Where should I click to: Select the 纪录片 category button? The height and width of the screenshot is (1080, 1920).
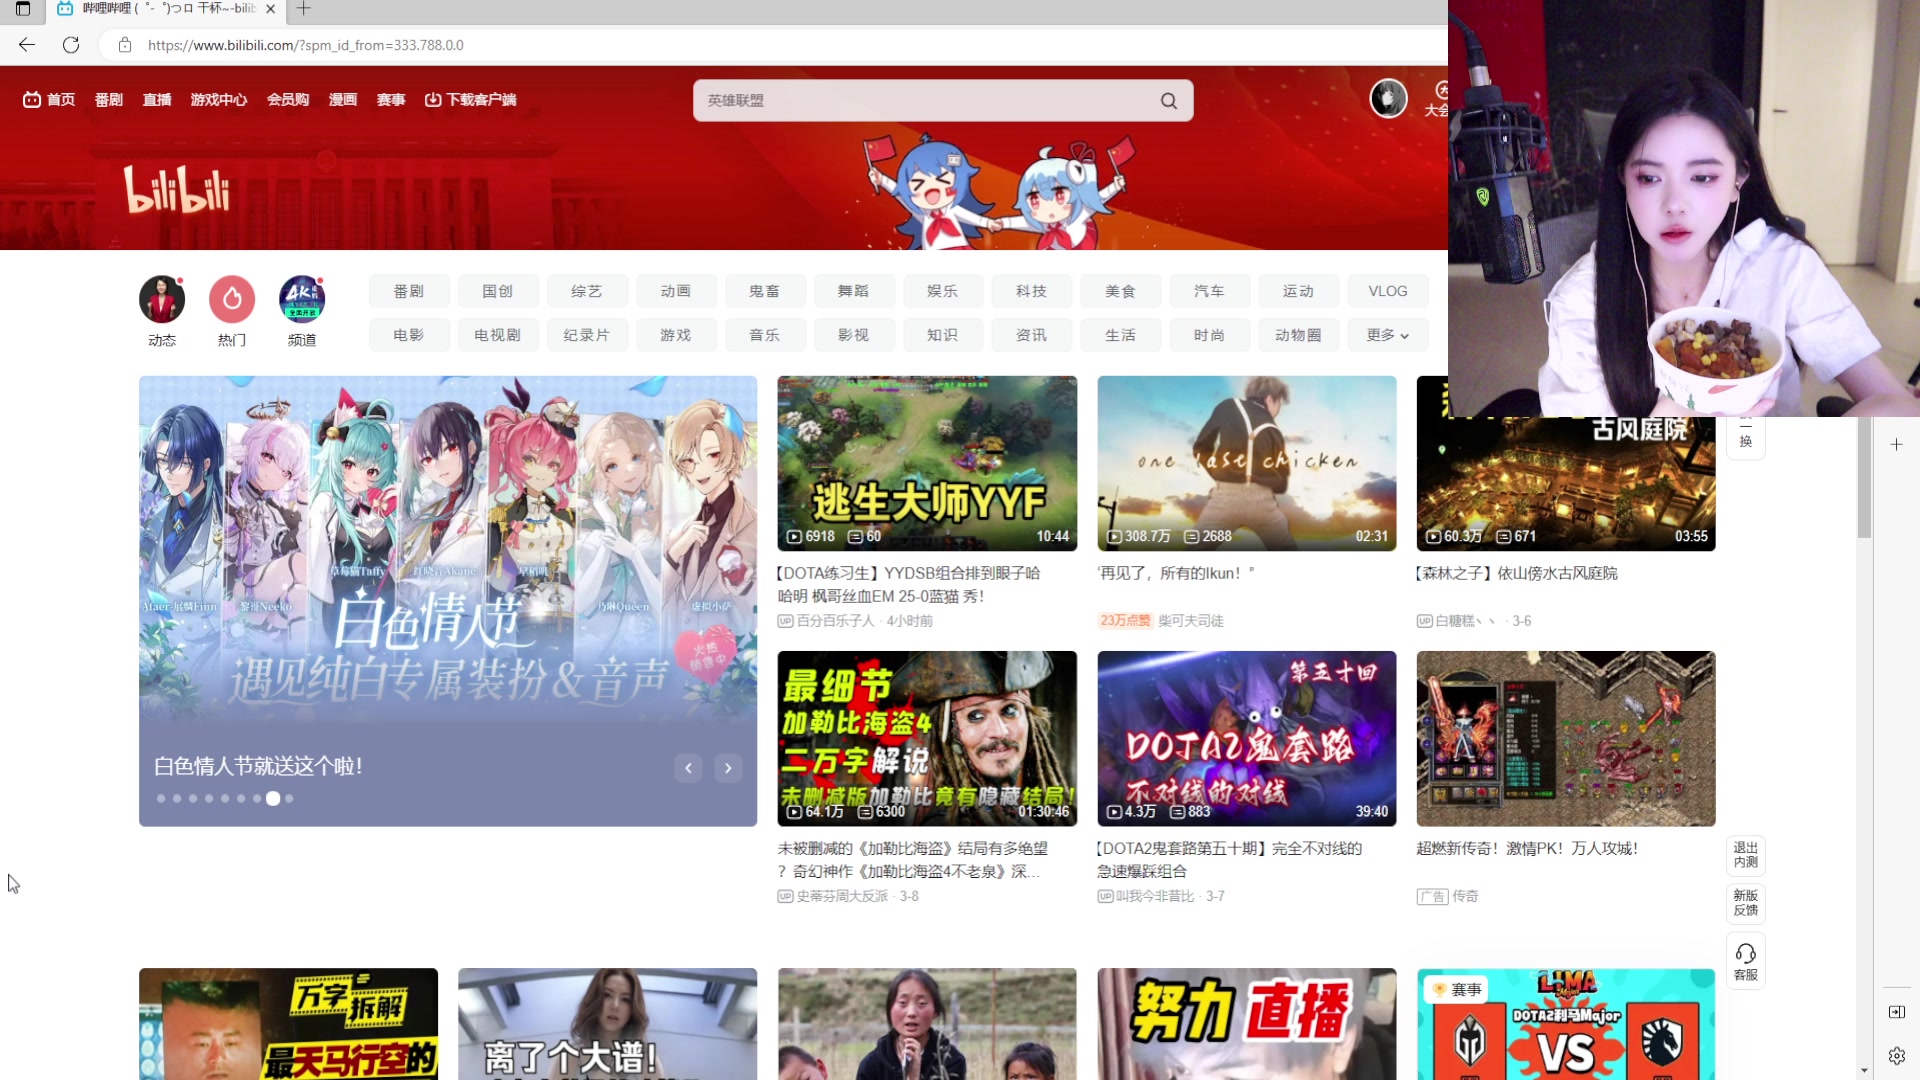click(587, 335)
